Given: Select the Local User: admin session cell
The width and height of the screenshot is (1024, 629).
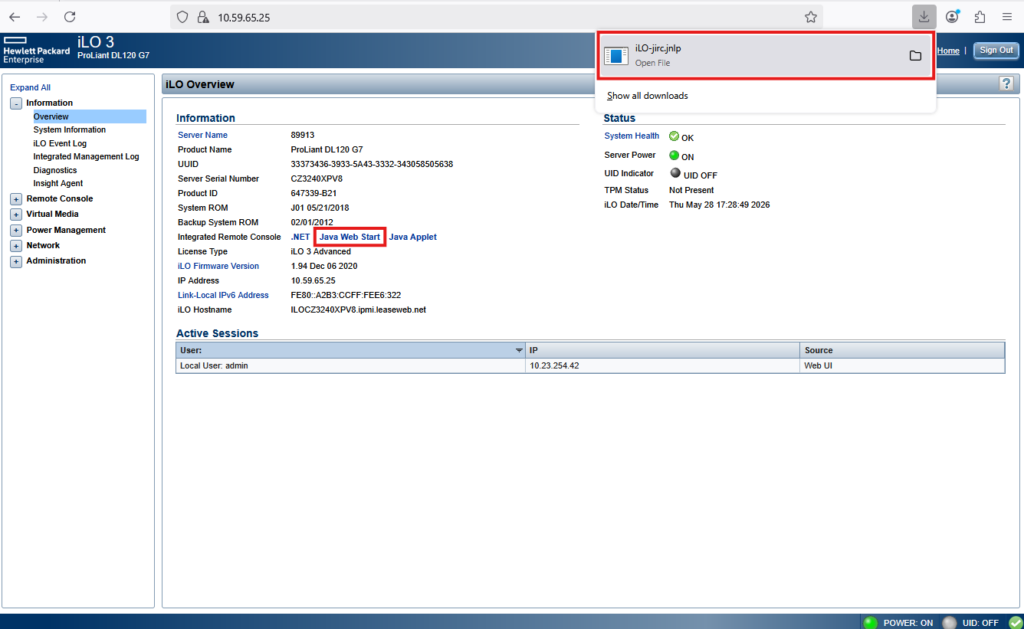Looking at the screenshot, I should coord(351,366).
